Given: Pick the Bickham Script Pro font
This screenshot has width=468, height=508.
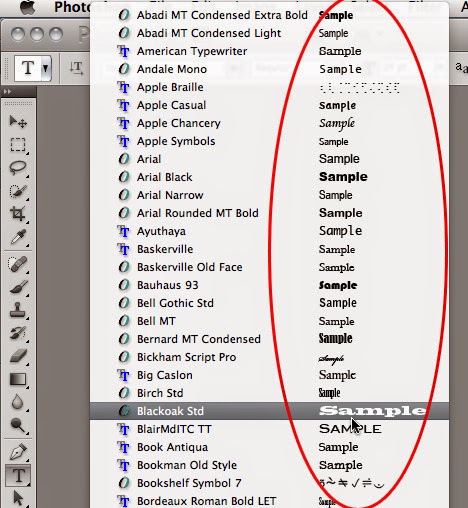Looking at the screenshot, I should coord(269,357).
